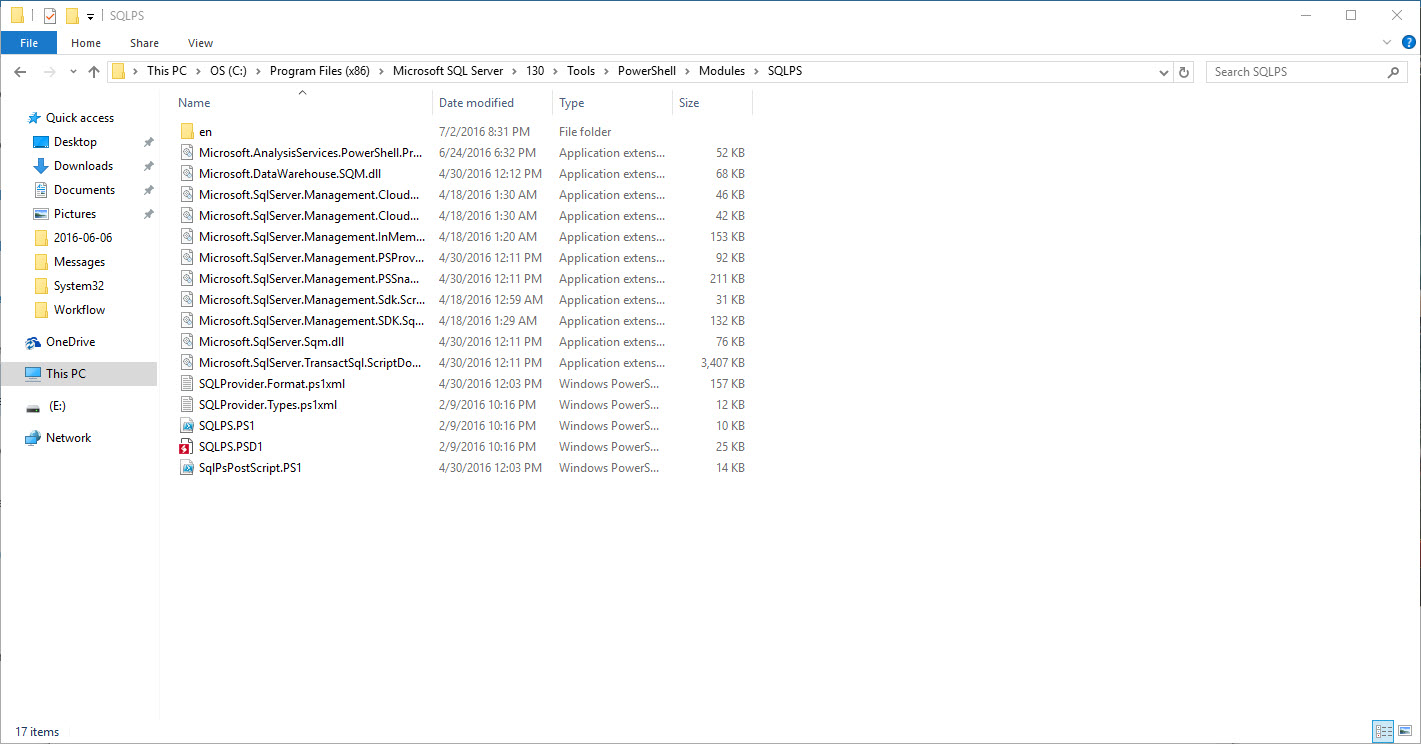1421x744 pixels.
Task: Open address bar previous locations dropdown
Action: pyautogui.click(x=1163, y=72)
